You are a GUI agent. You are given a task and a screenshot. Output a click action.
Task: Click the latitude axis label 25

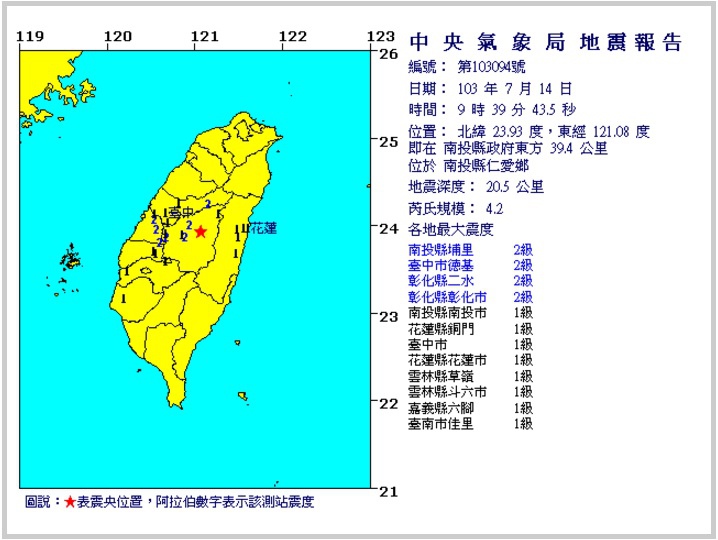pyautogui.click(x=389, y=142)
